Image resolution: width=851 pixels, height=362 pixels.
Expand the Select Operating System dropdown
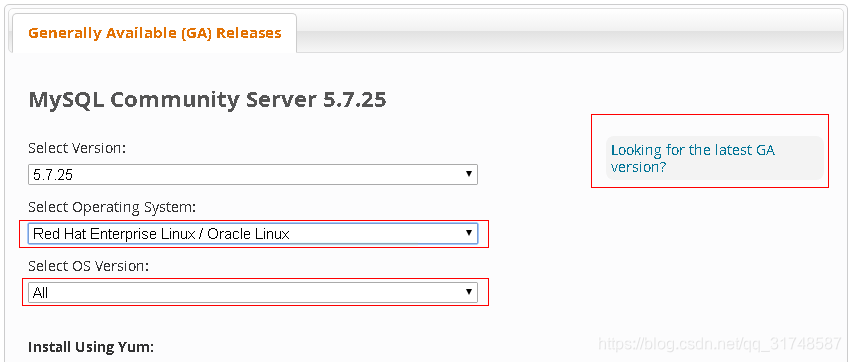tap(253, 234)
